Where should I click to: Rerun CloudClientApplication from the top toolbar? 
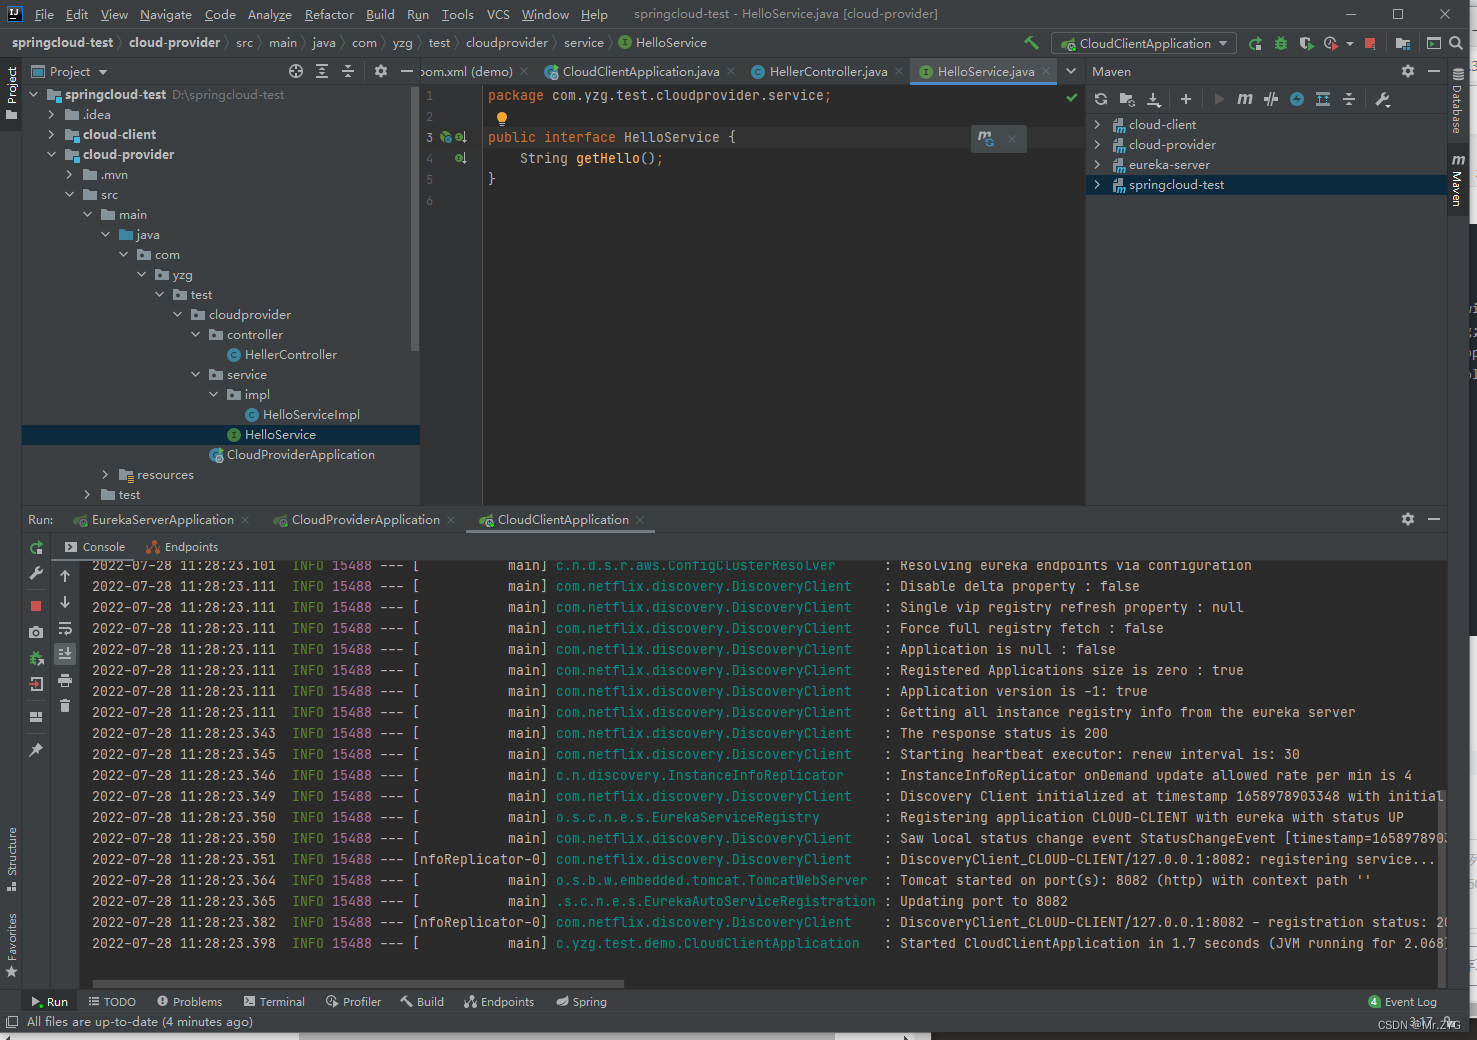pyautogui.click(x=1255, y=43)
